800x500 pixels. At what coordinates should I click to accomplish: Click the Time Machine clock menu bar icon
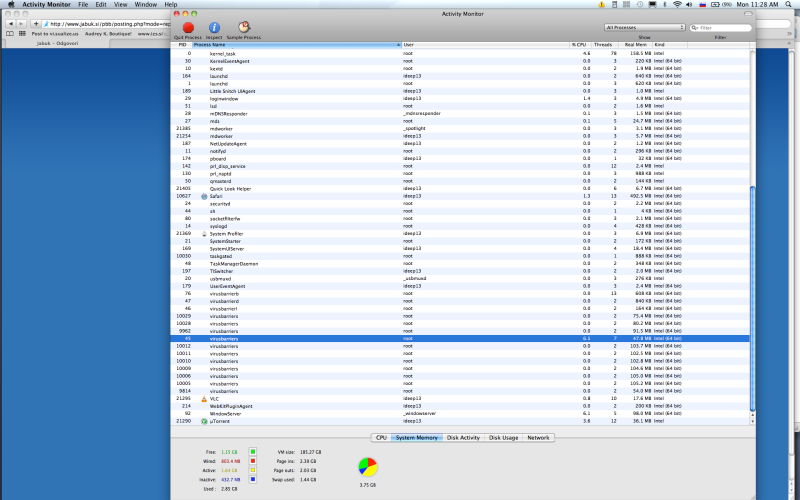pos(639,4)
